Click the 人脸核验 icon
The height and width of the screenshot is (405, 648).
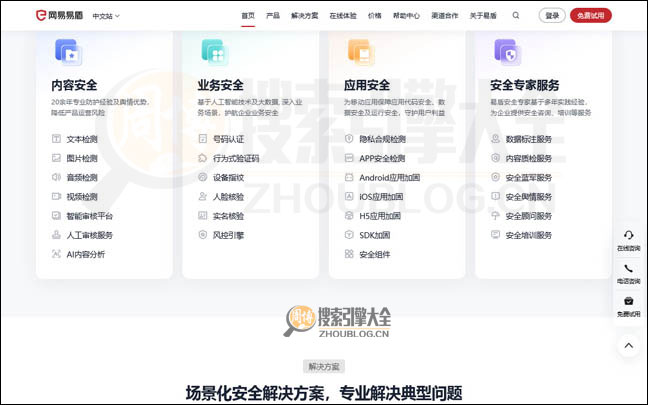pos(202,196)
